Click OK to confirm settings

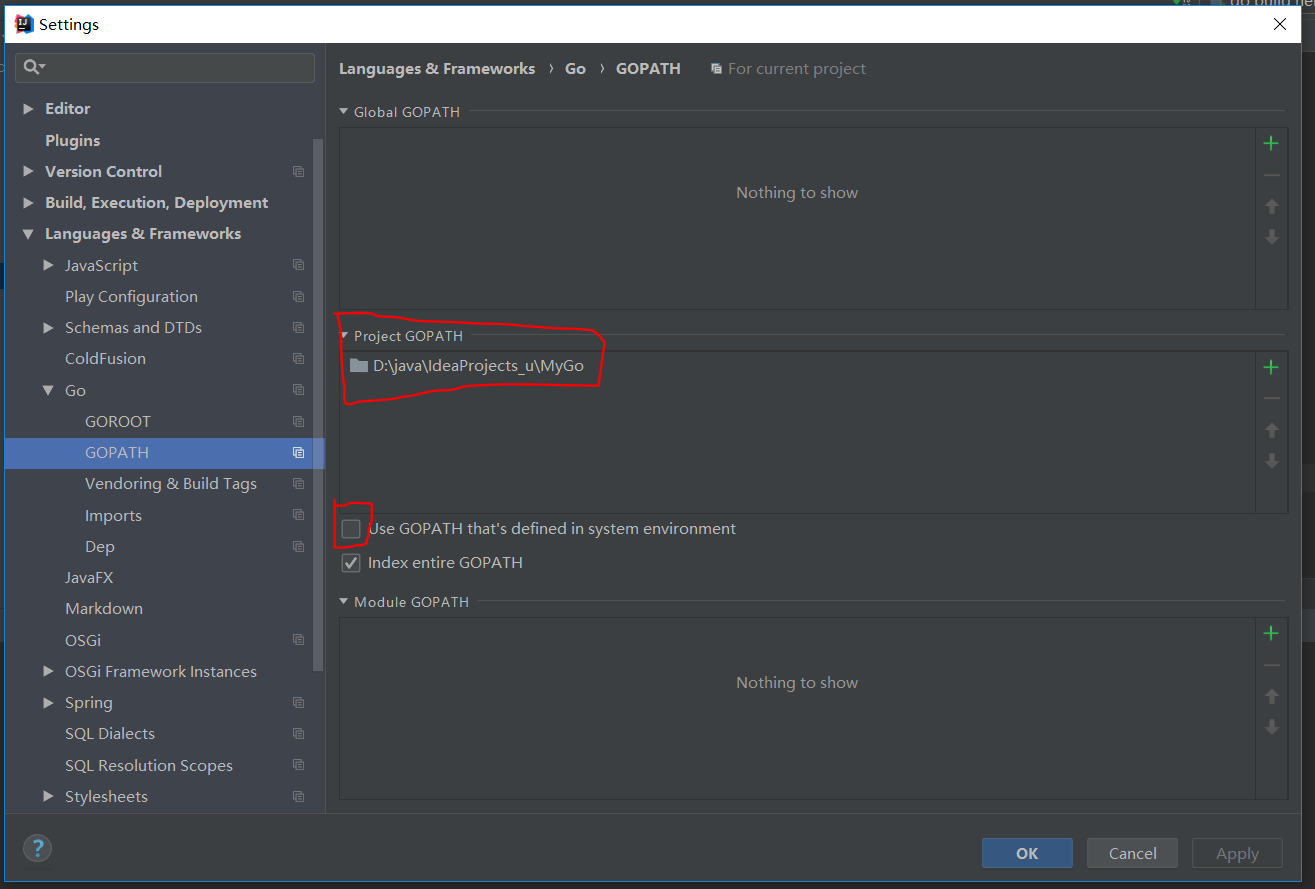1027,853
